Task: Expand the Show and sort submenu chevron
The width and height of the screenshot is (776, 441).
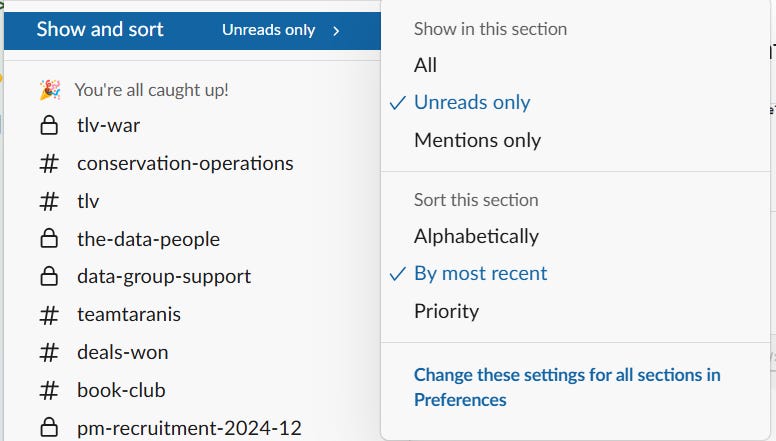Action: click(x=337, y=31)
